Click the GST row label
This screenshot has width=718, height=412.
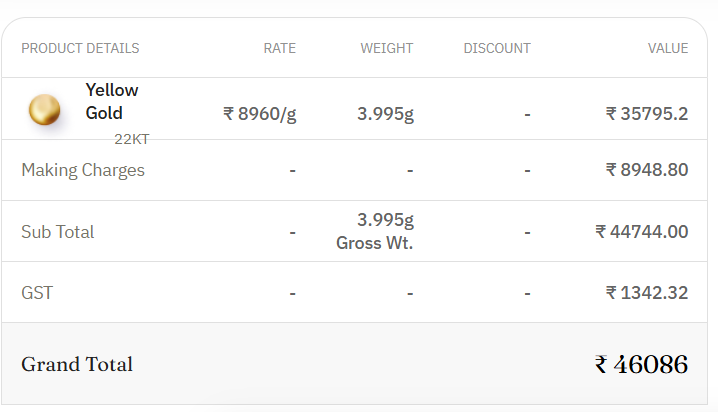[x=37, y=293]
